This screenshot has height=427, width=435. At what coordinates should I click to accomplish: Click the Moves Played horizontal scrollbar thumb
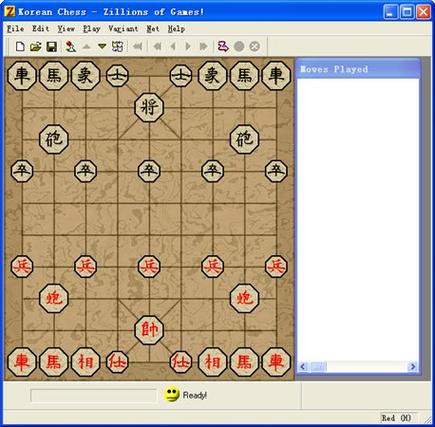pyautogui.click(x=318, y=367)
